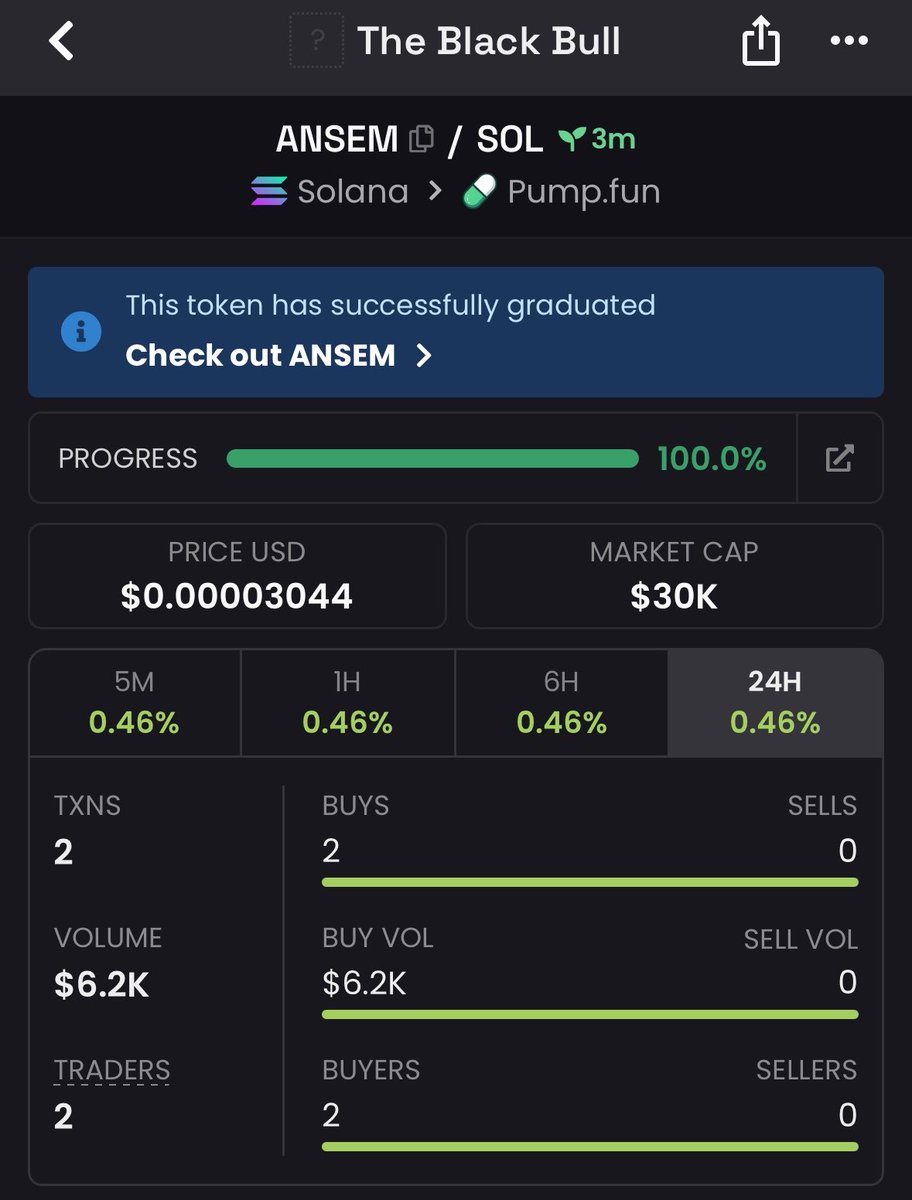912x1200 pixels.
Task: Expand chevron next to Check out ANSEM
Action: point(424,355)
